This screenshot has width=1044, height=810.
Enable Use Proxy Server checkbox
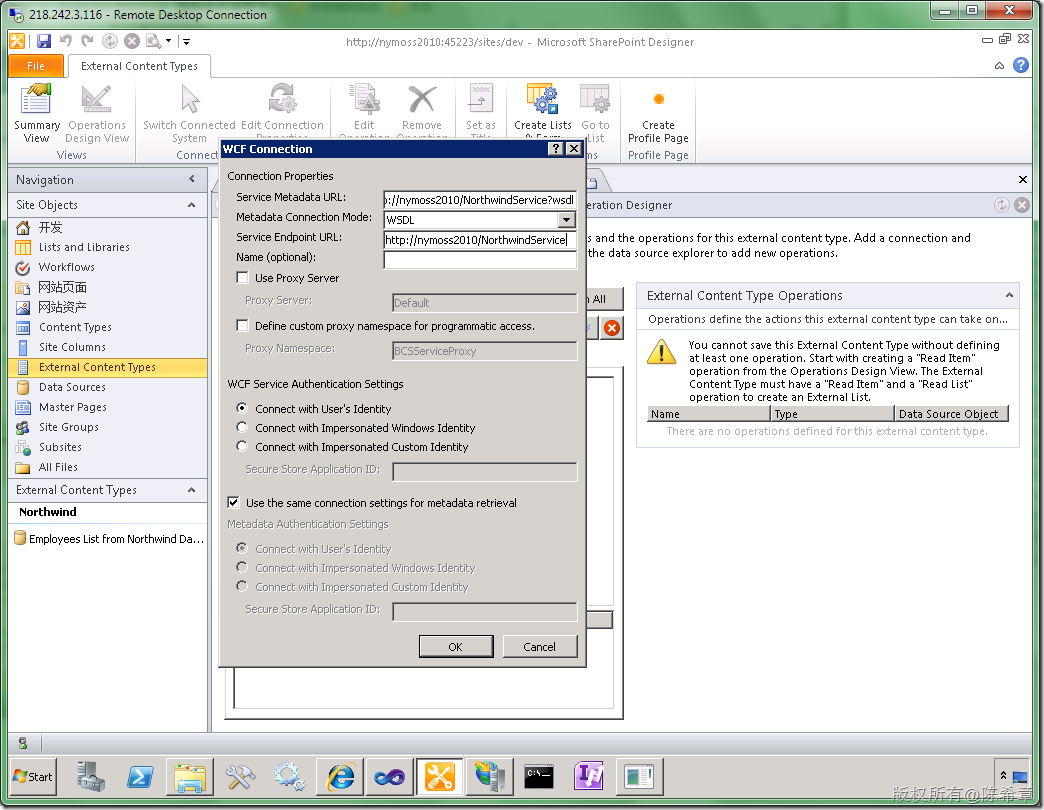tap(242, 278)
